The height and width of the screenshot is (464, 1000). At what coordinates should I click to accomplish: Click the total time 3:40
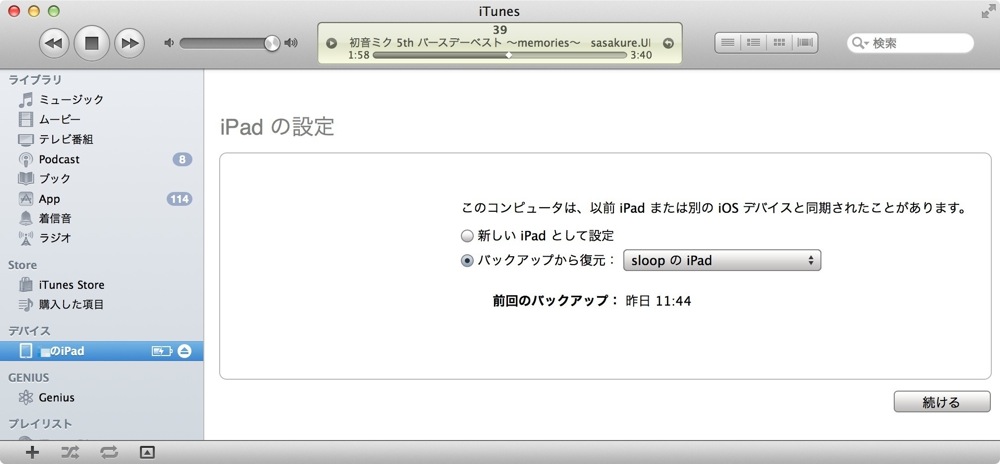pyautogui.click(x=641, y=55)
